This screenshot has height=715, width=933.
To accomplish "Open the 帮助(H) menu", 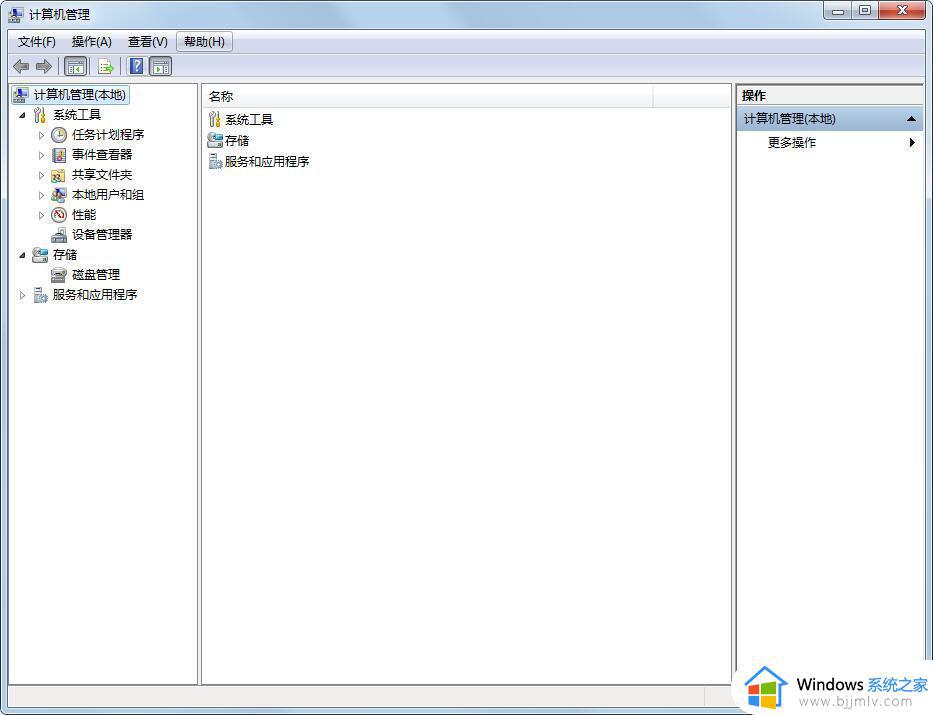I will 204,42.
